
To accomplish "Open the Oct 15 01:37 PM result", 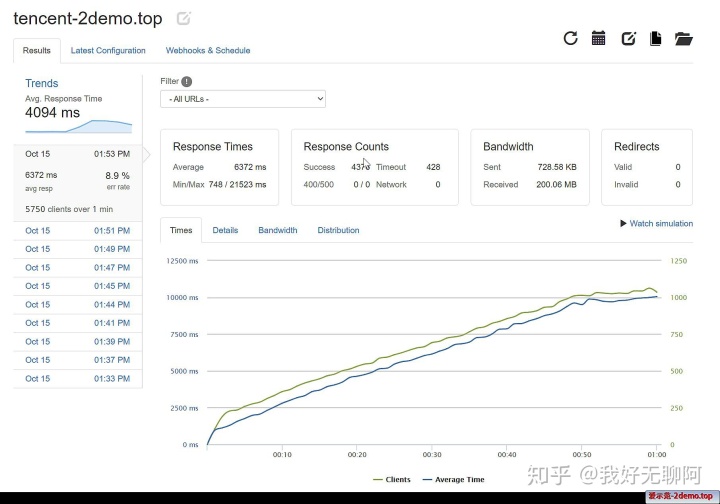I will pos(78,360).
